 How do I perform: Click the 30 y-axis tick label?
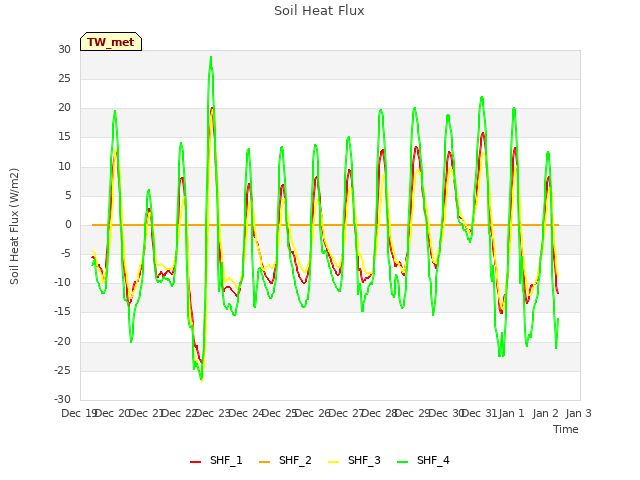[x=64, y=49]
